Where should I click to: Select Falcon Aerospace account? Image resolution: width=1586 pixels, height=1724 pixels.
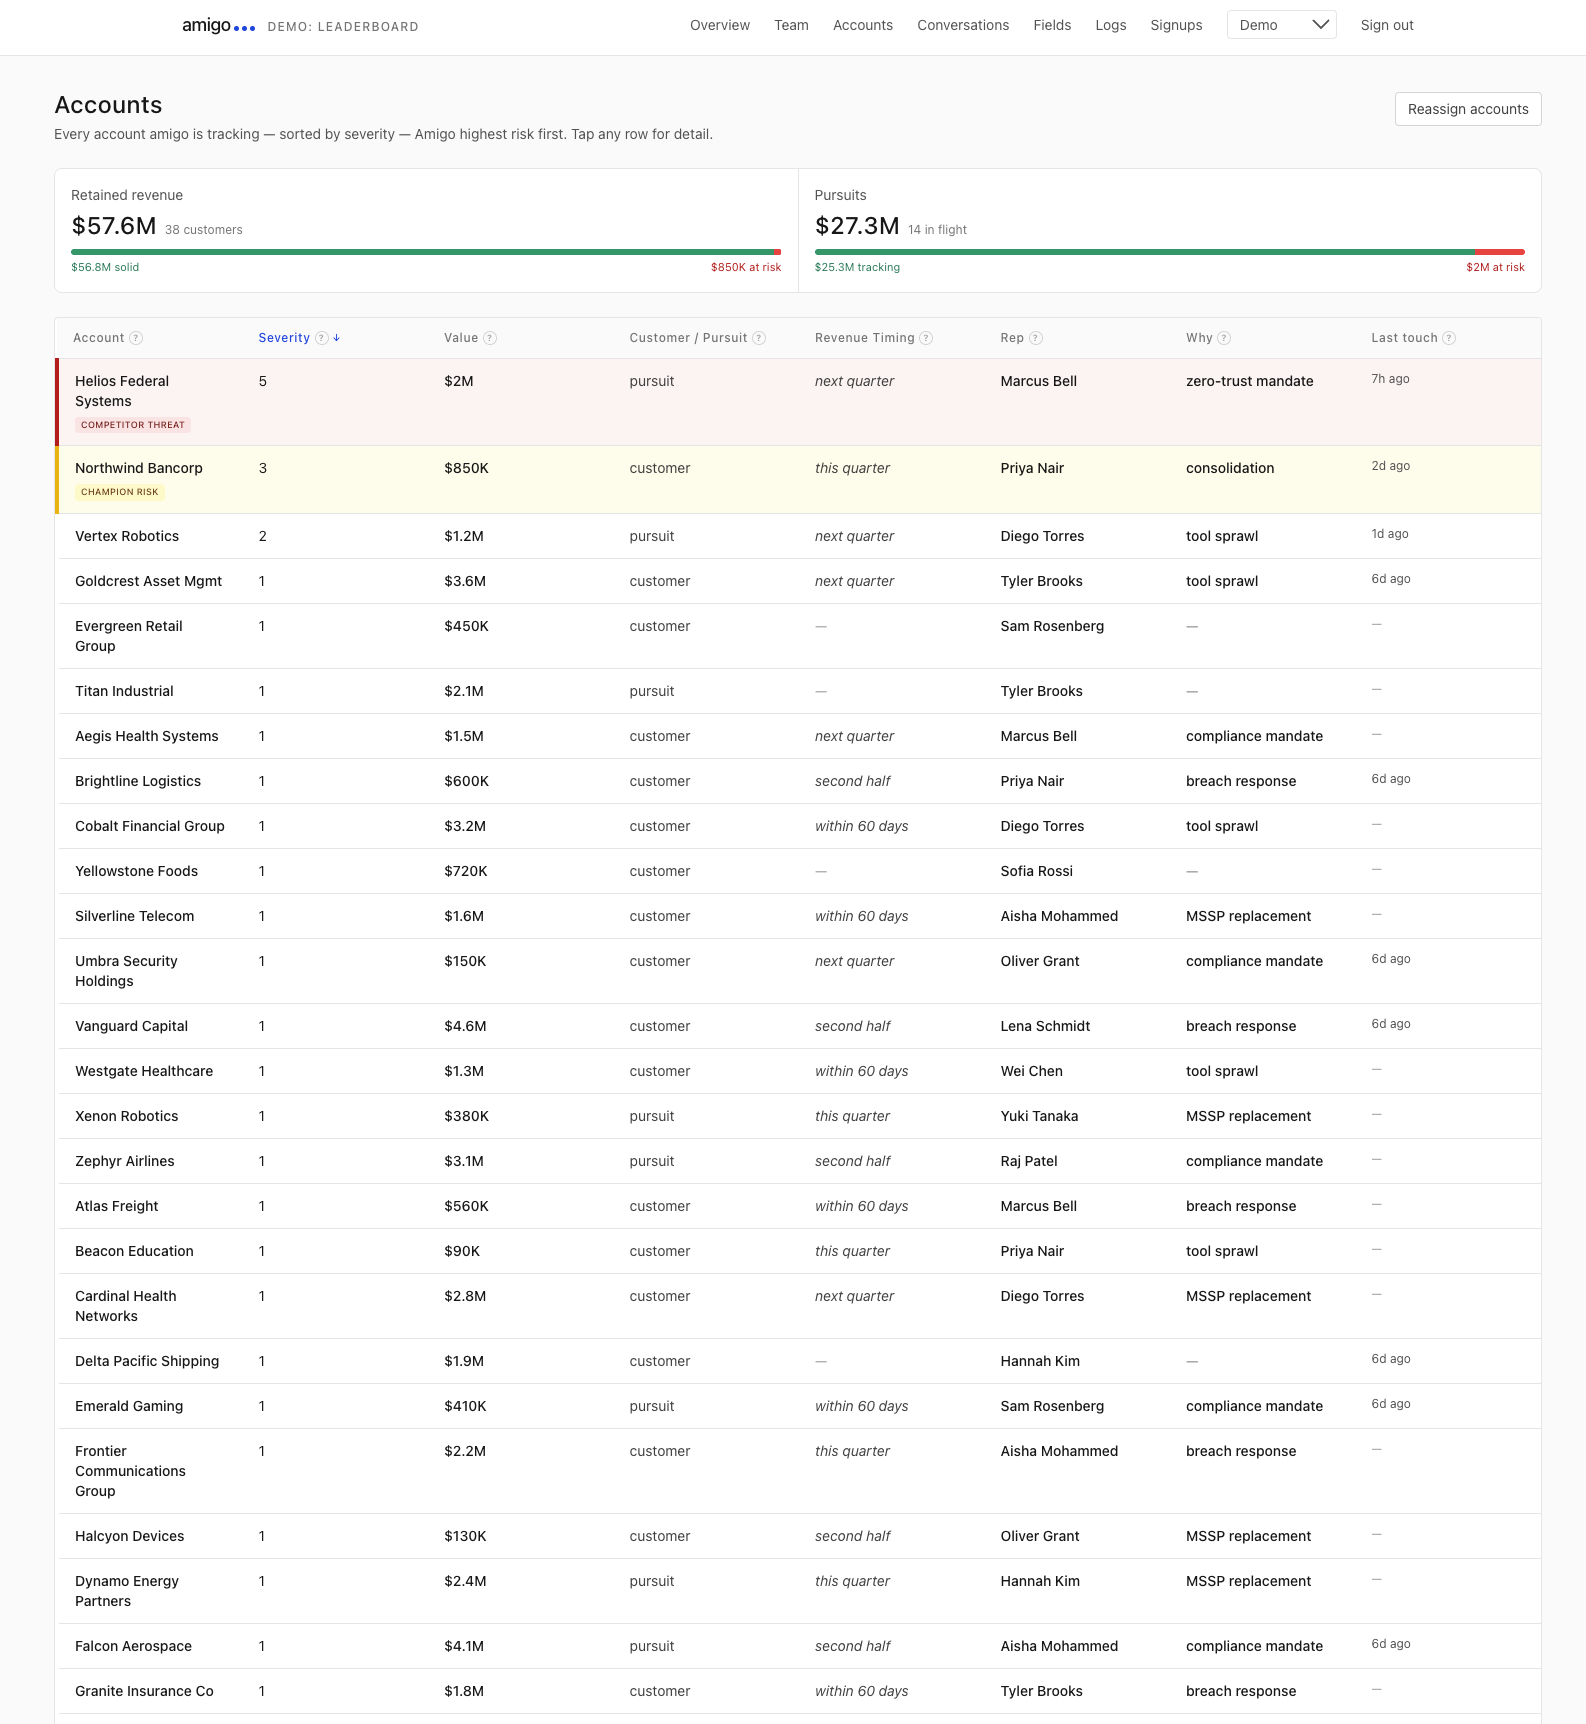[x=798, y=1646]
